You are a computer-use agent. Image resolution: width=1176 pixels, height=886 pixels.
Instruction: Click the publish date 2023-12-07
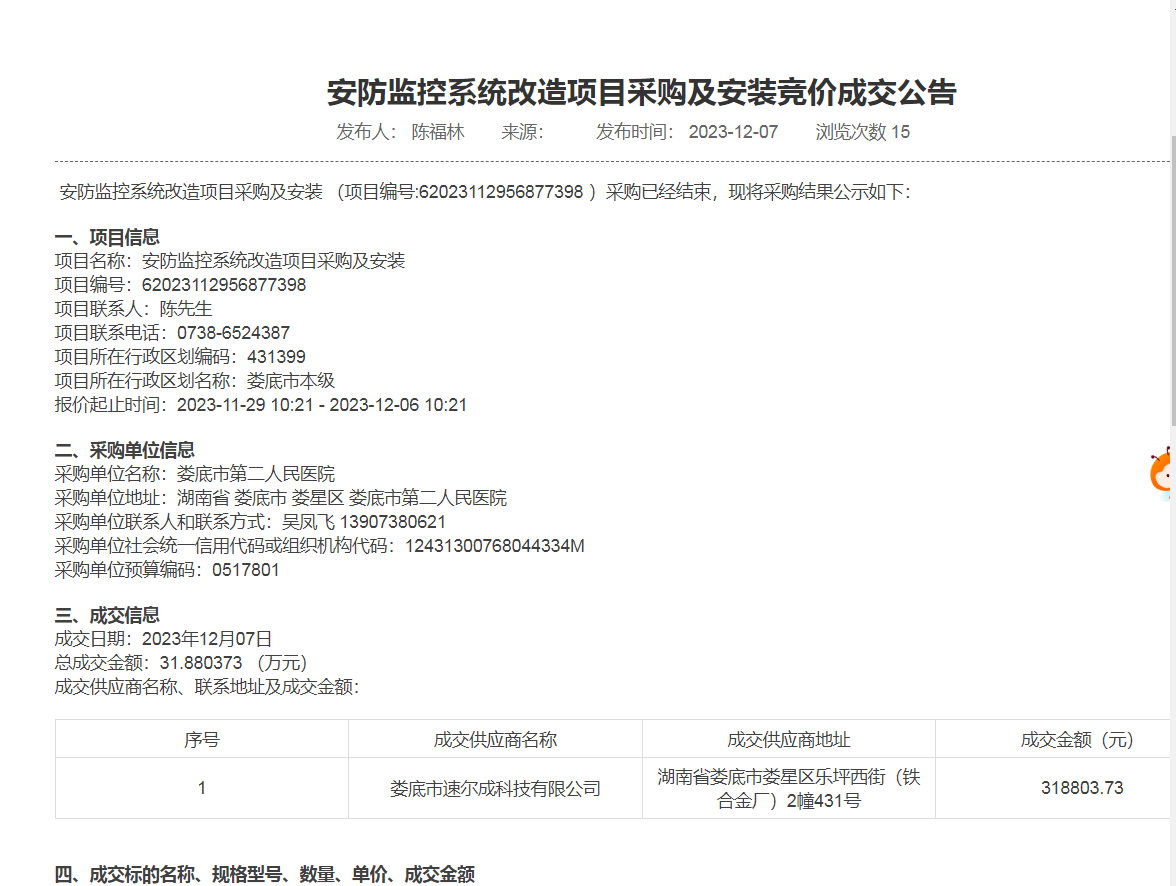point(733,132)
